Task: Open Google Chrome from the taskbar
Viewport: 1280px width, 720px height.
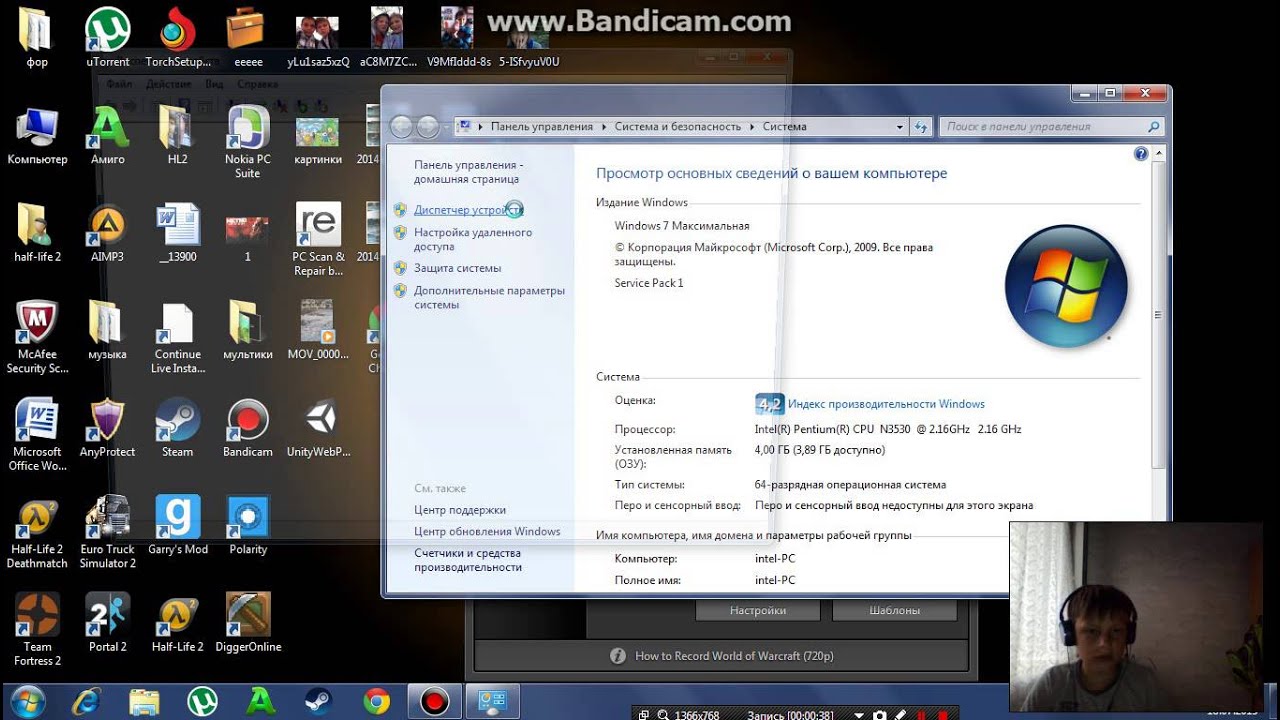Action: [x=377, y=701]
